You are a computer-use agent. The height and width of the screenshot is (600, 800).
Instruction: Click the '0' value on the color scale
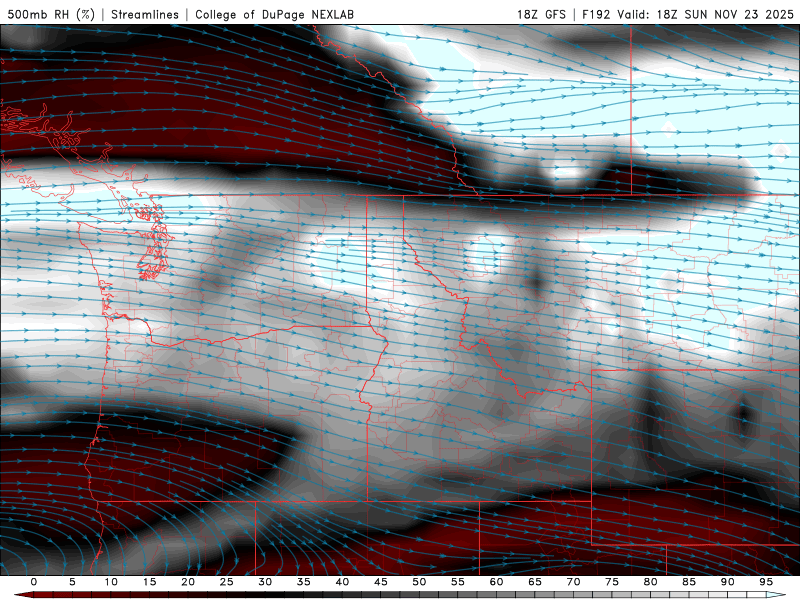pyautogui.click(x=34, y=582)
